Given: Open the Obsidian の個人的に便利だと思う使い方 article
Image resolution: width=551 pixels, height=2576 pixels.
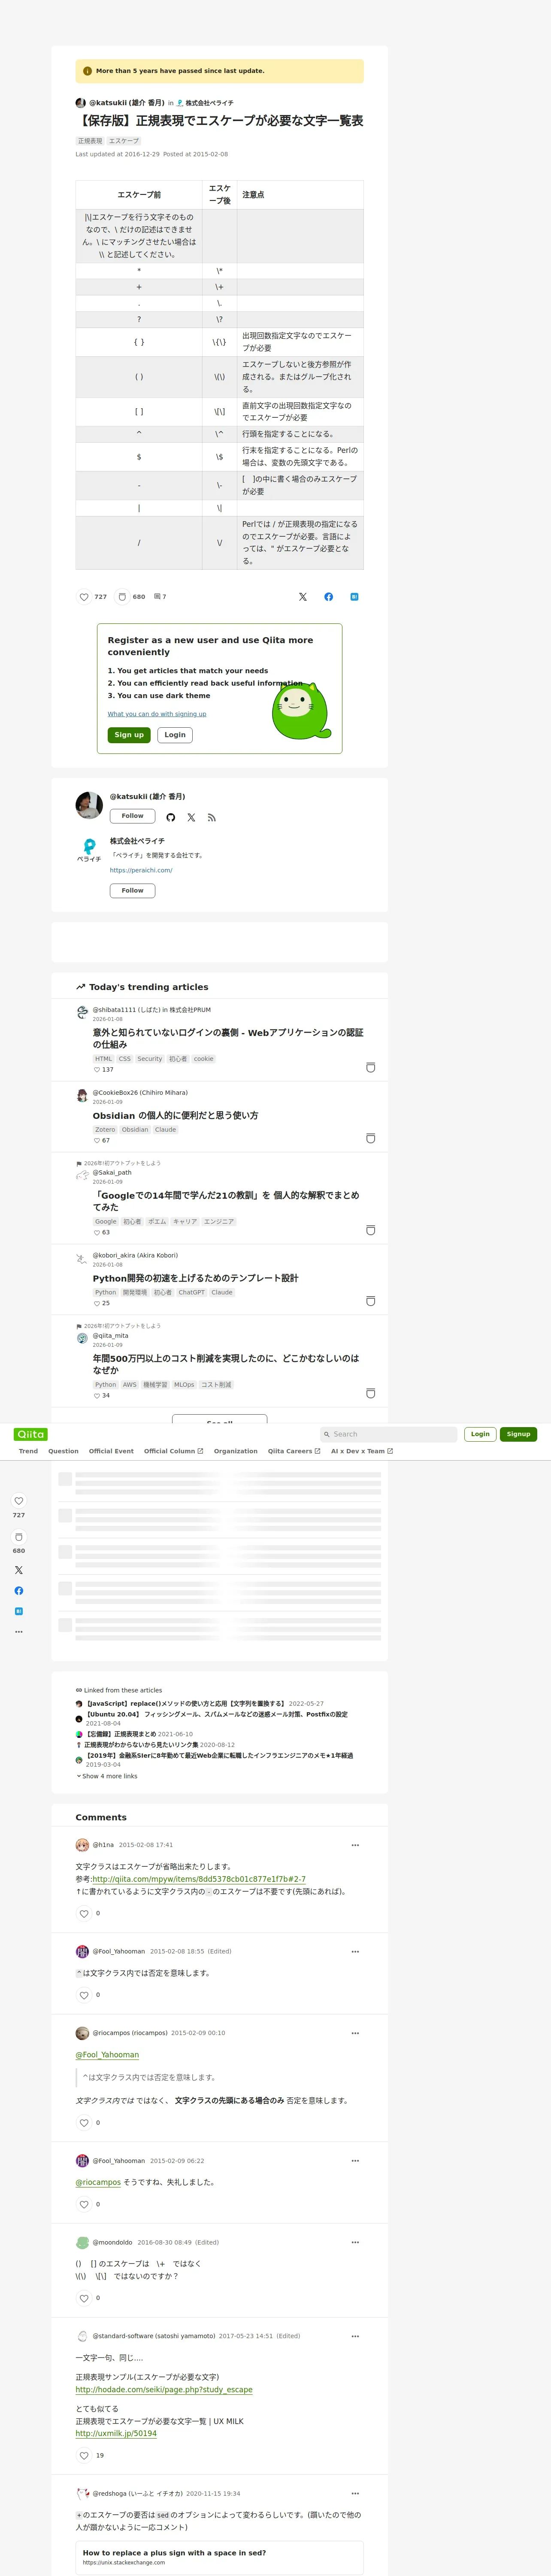Looking at the screenshot, I should tap(175, 1115).
